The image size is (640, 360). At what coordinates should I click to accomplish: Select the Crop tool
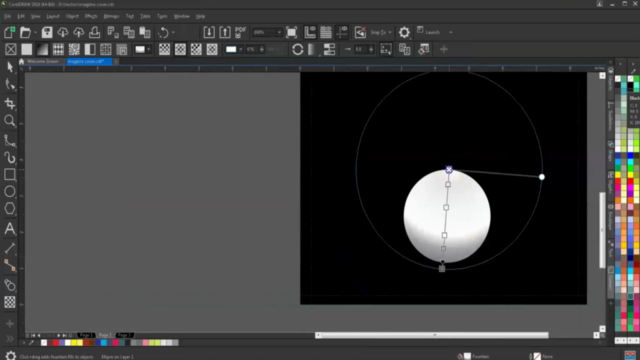10,103
